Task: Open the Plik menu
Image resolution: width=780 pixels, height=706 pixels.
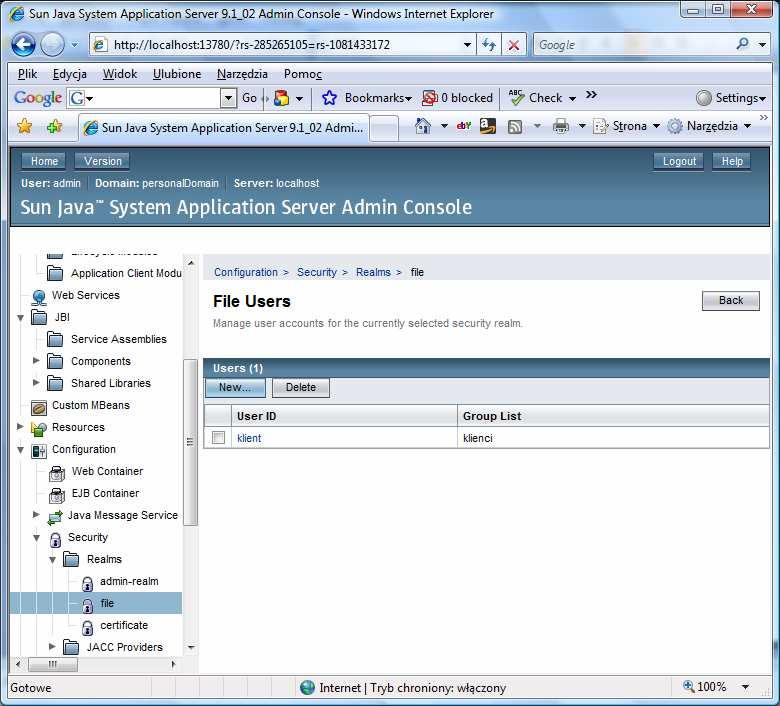Action: [x=27, y=74]
